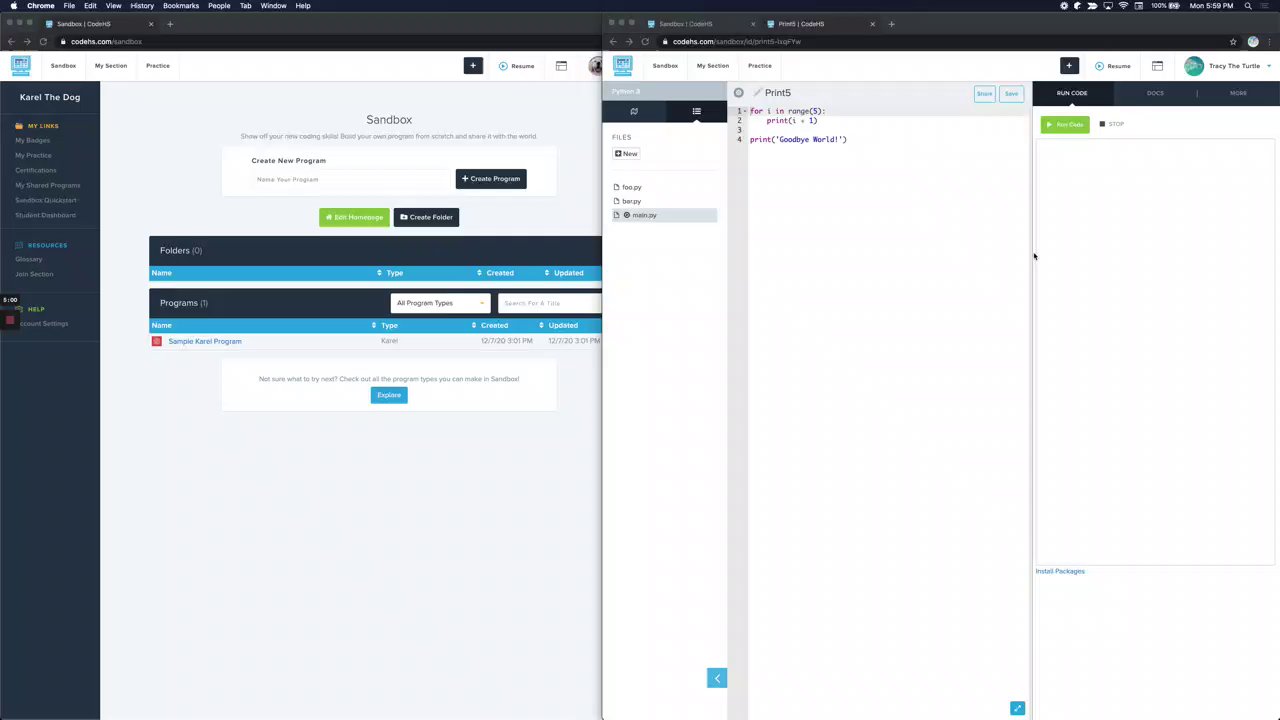Collapse code fold arrow on line 1
The height and width of the screenshot is (720, 1280).
click(x=747, y=111)
